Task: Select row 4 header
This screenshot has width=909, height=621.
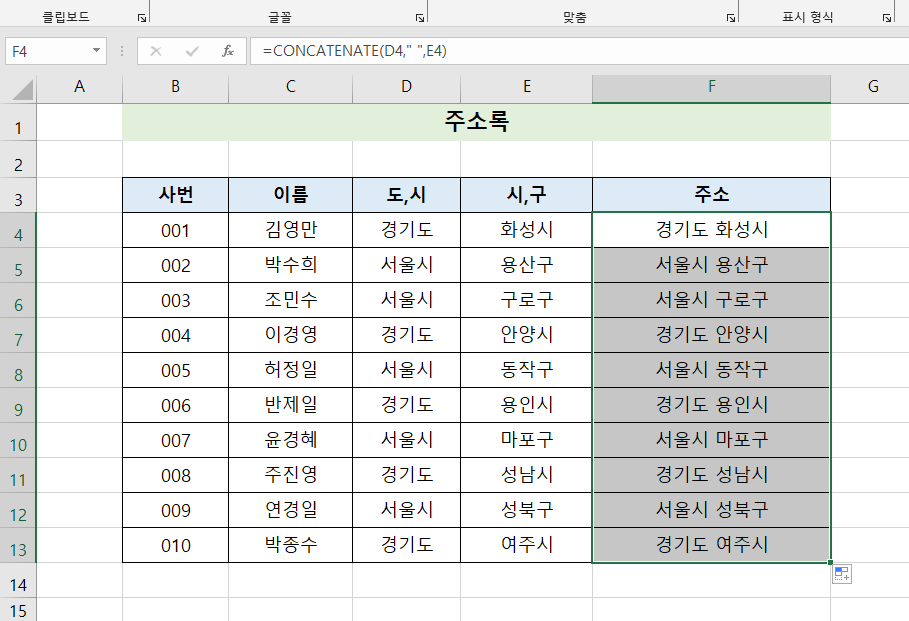Action: 18,230
